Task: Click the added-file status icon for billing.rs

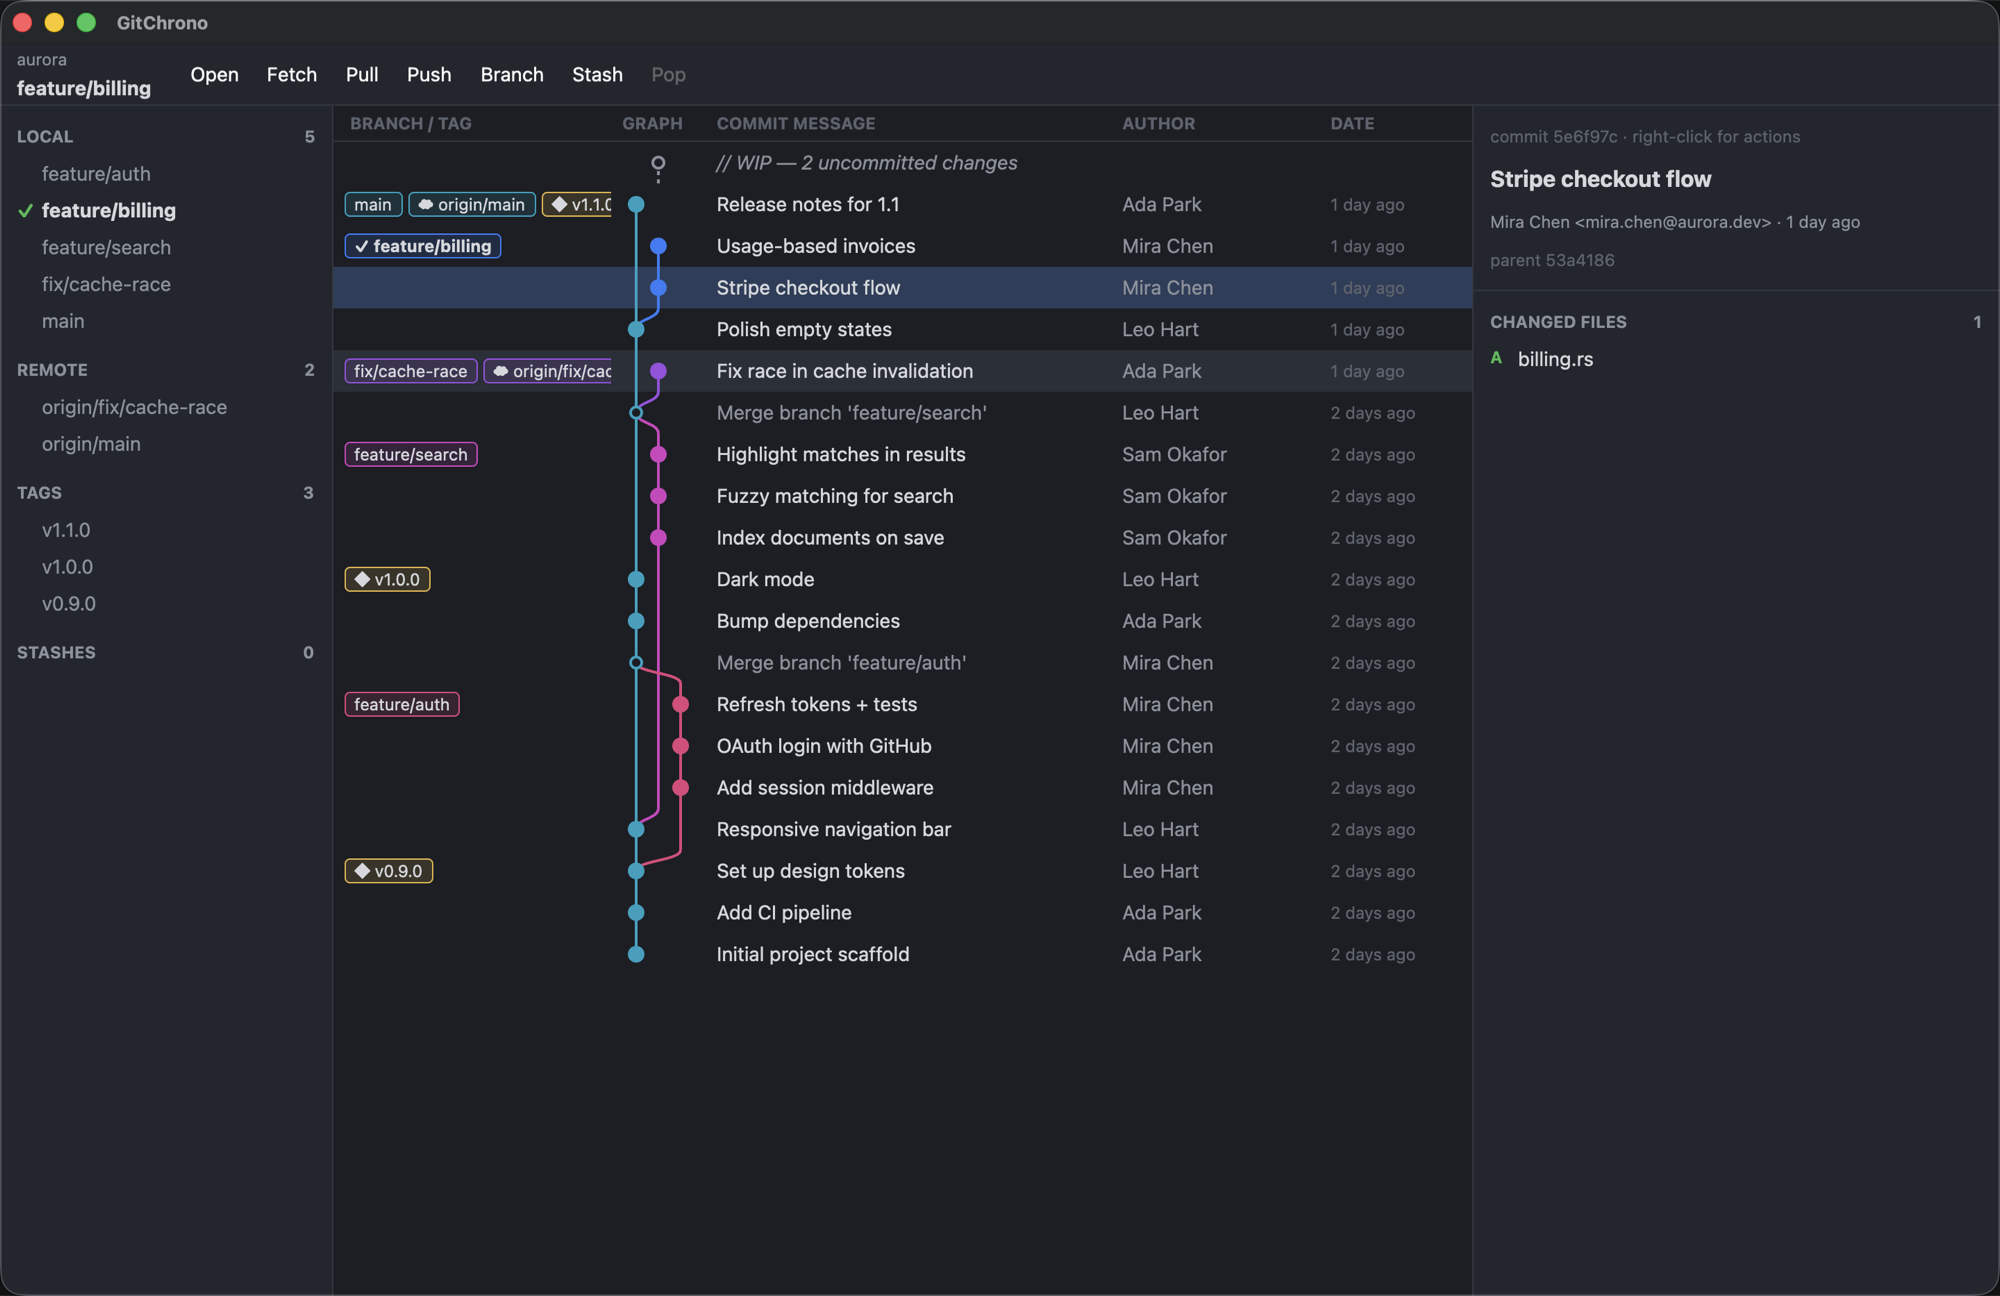Action: [x=1496, y=358]
